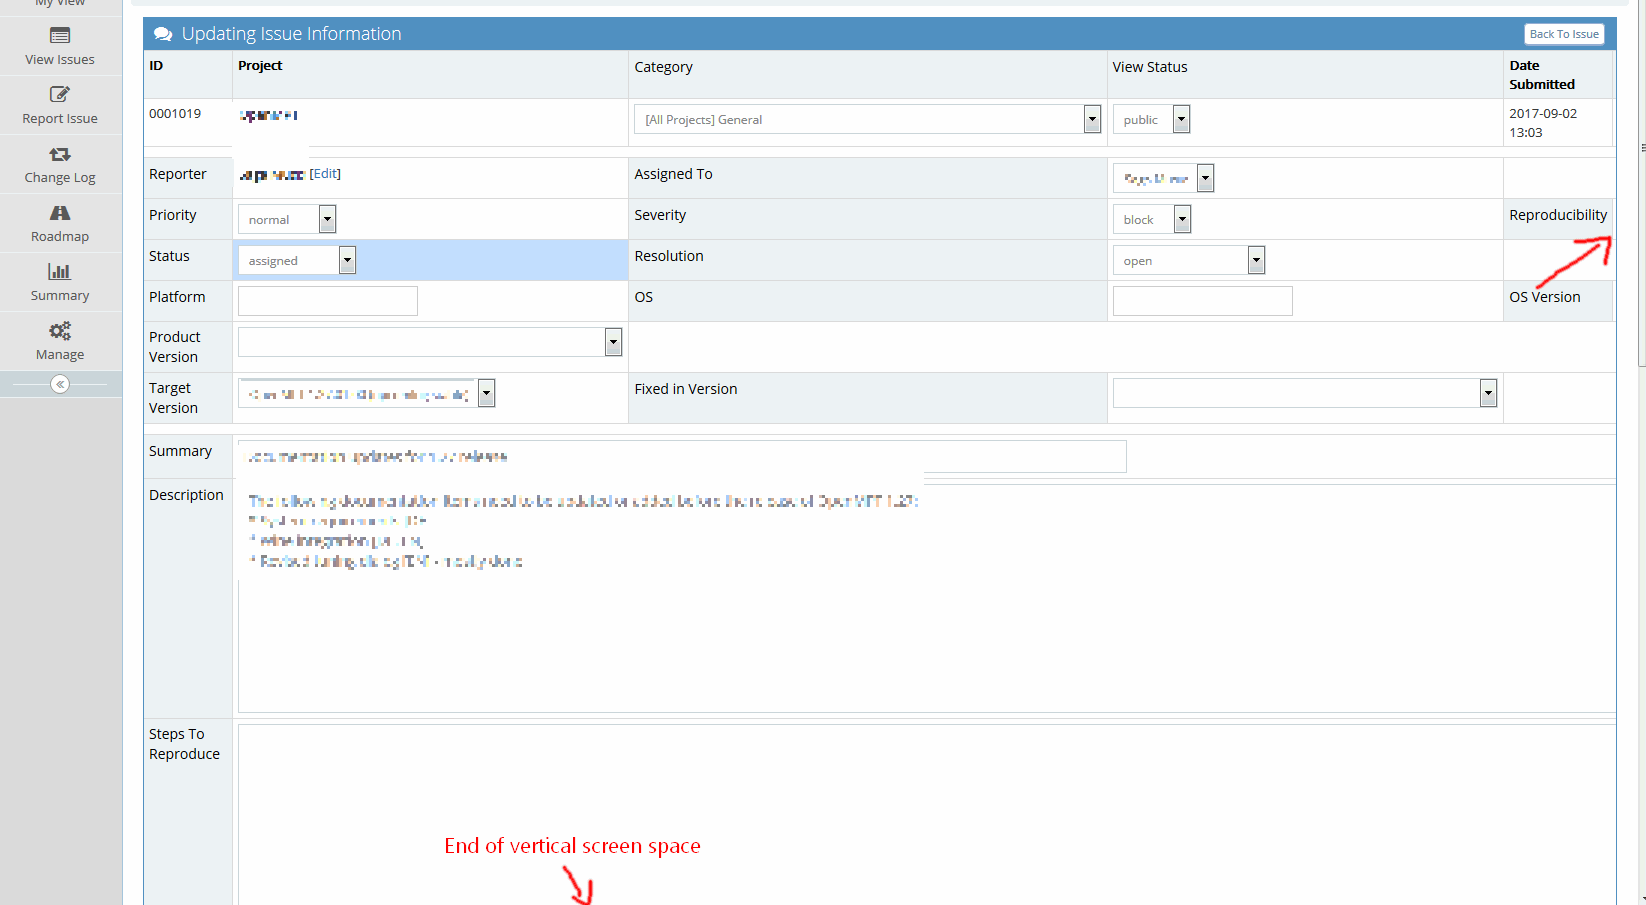Click the Report Issue pencil icon
This screenshot has width=1646, height=905.
60,95
